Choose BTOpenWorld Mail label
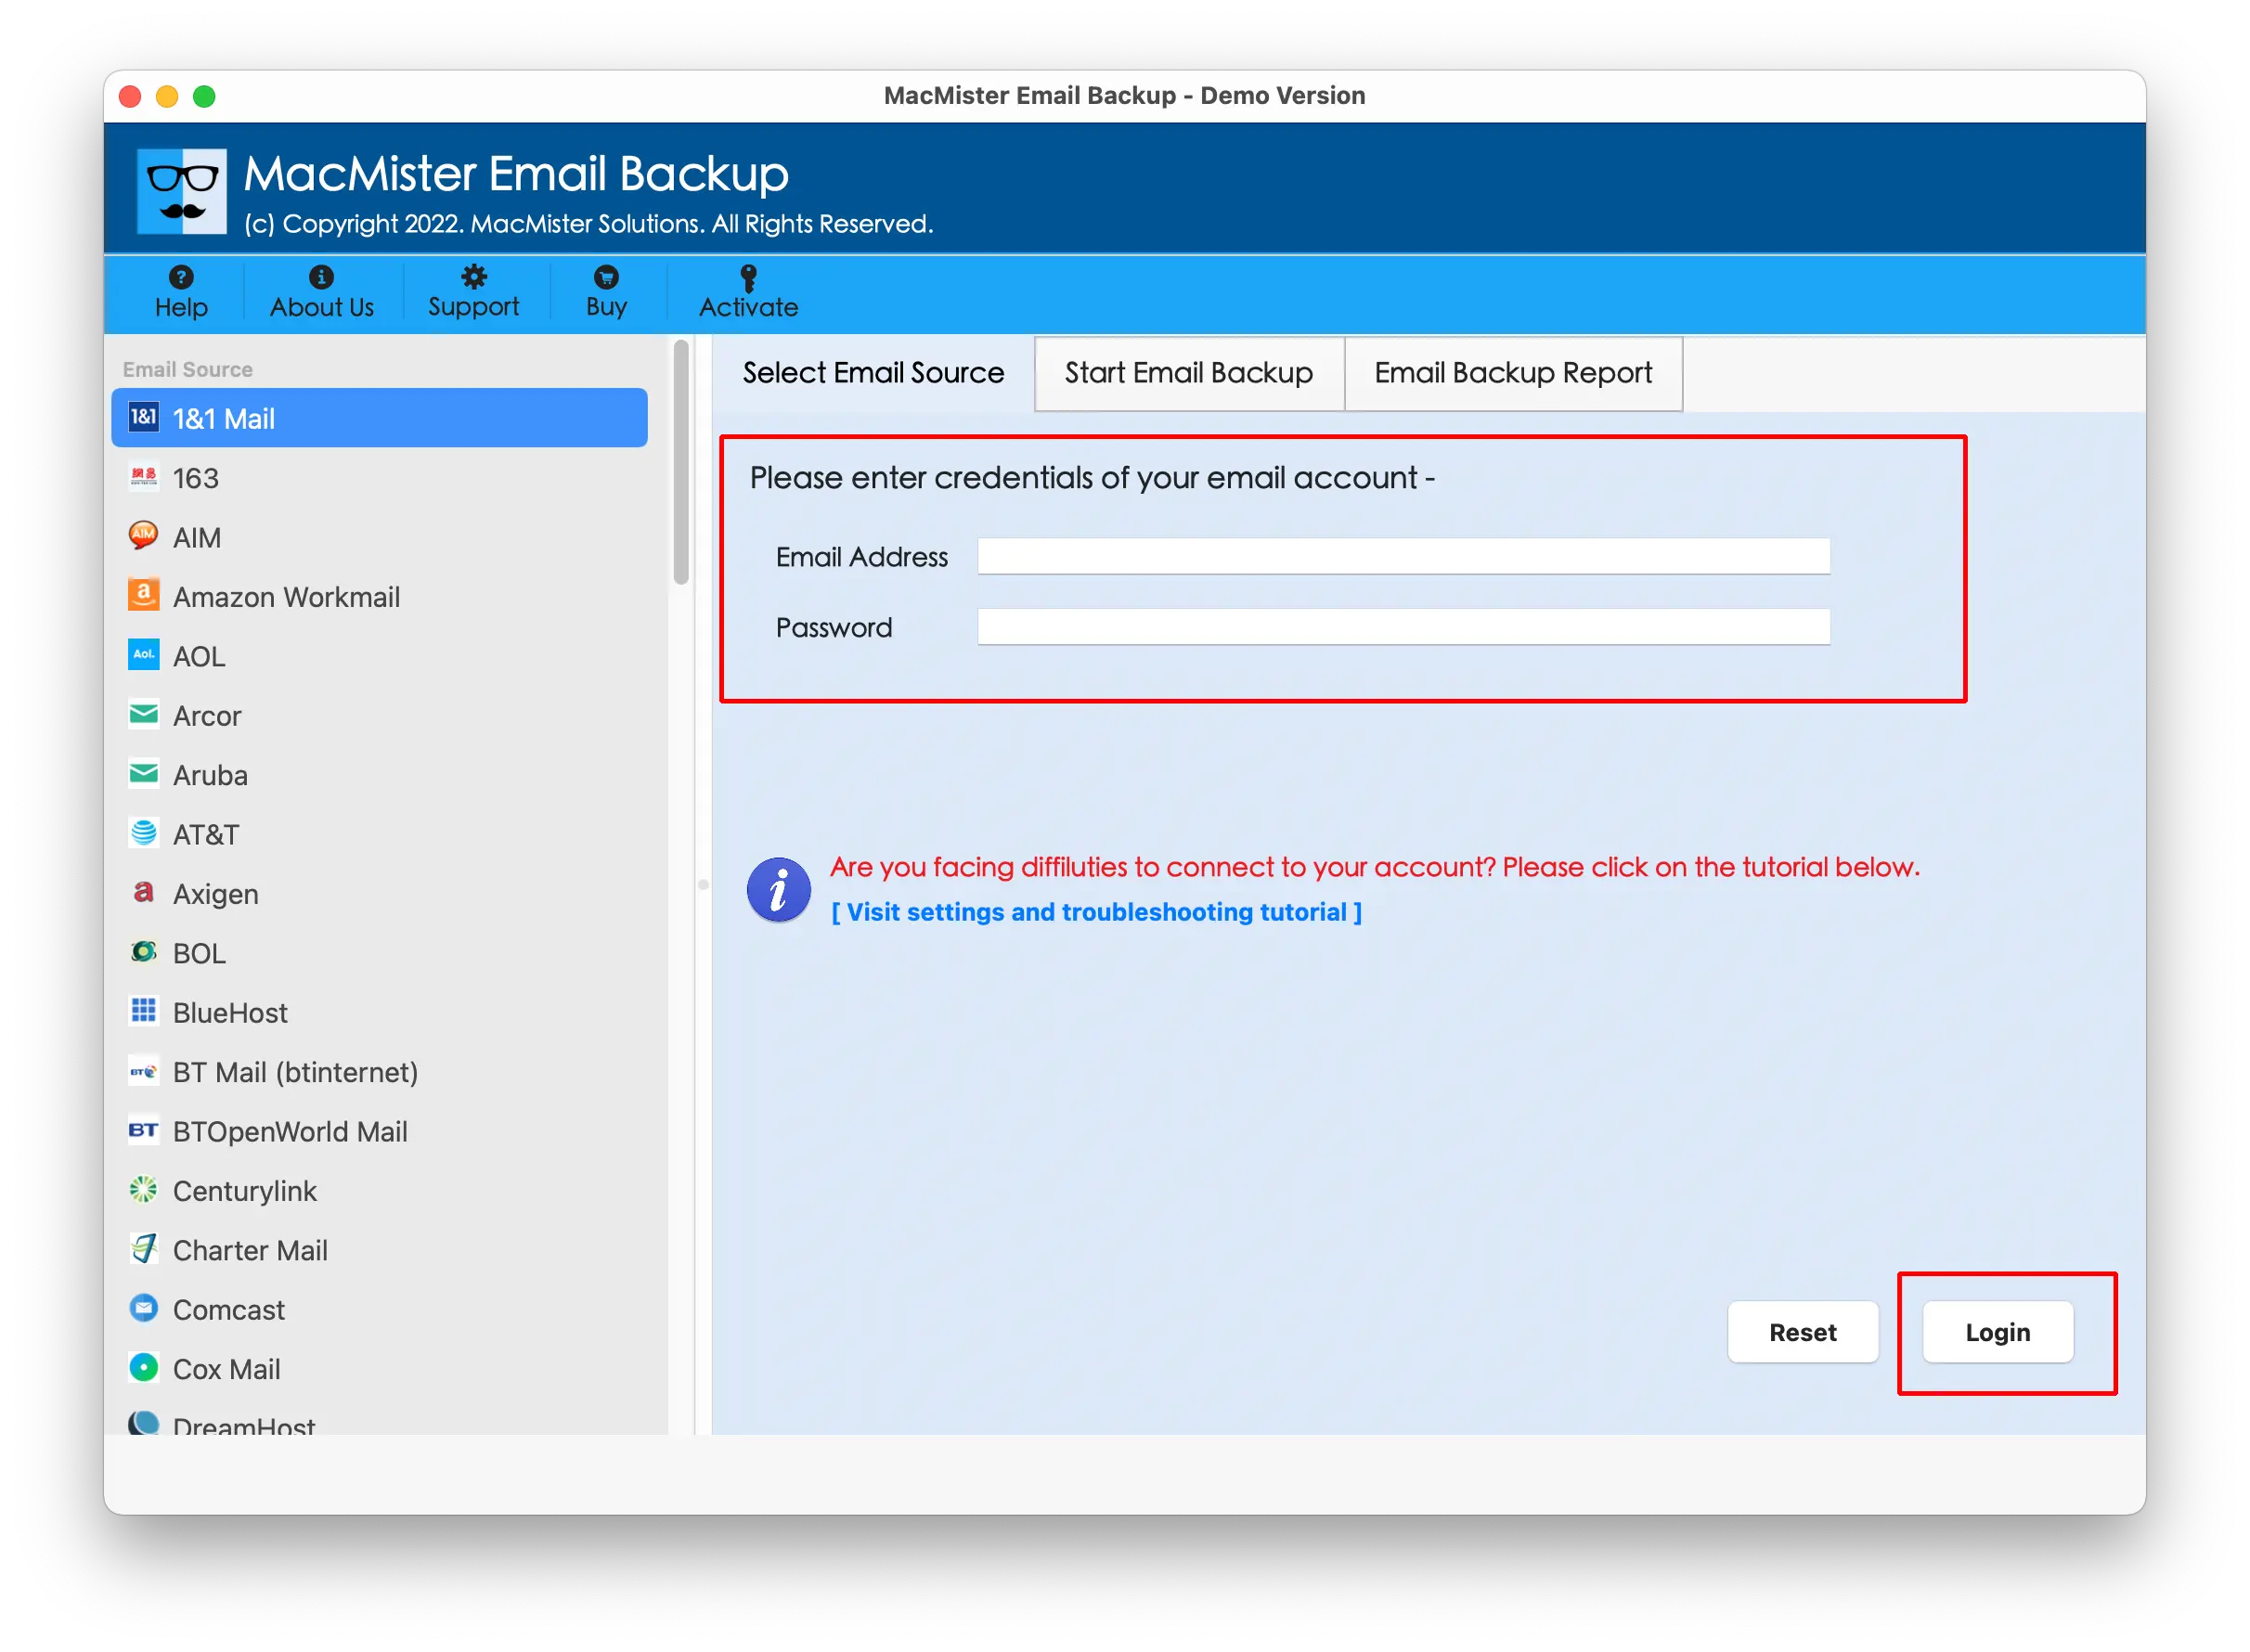The image size is (2250, 1652). [290, 1131]
